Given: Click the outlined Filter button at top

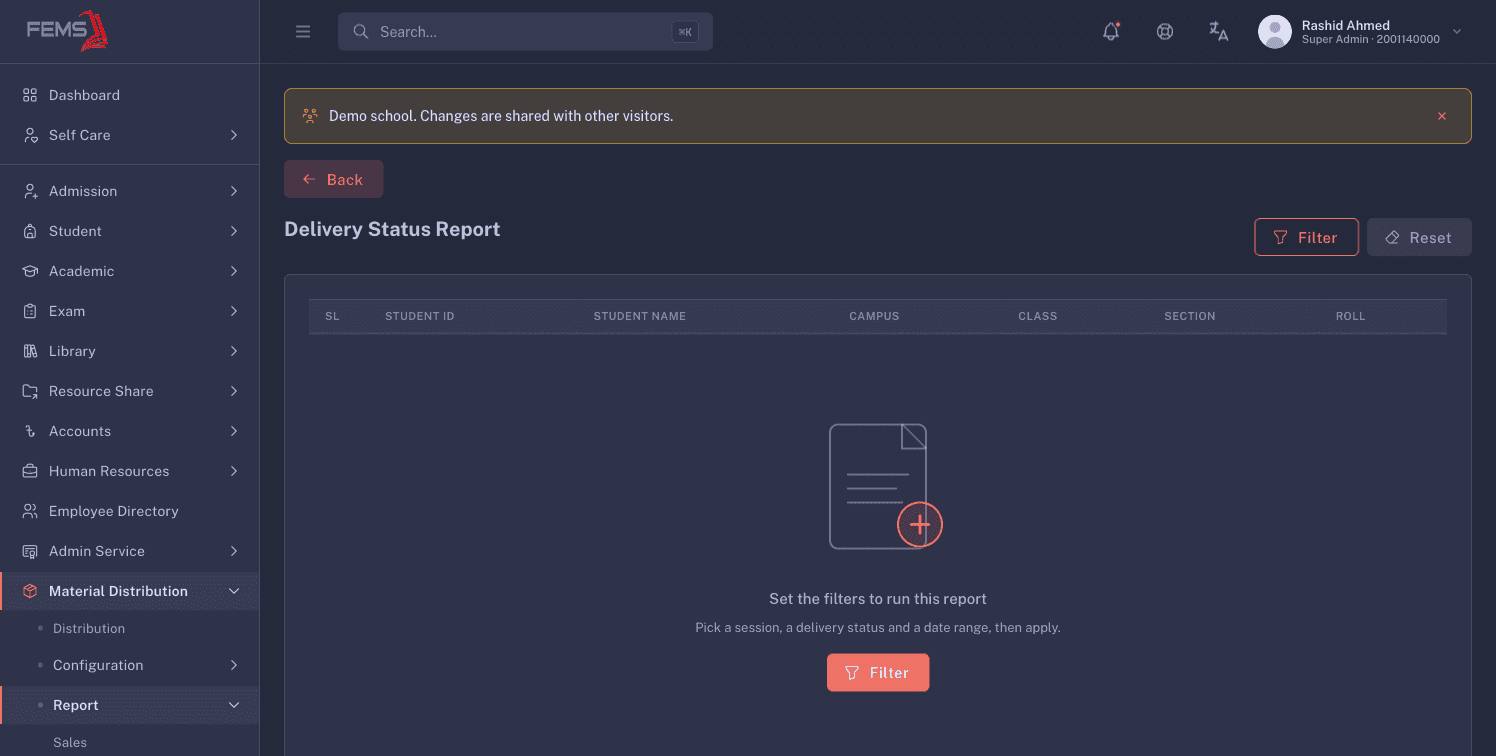Looking at the screenshot, I should [x=1306, y=237].
